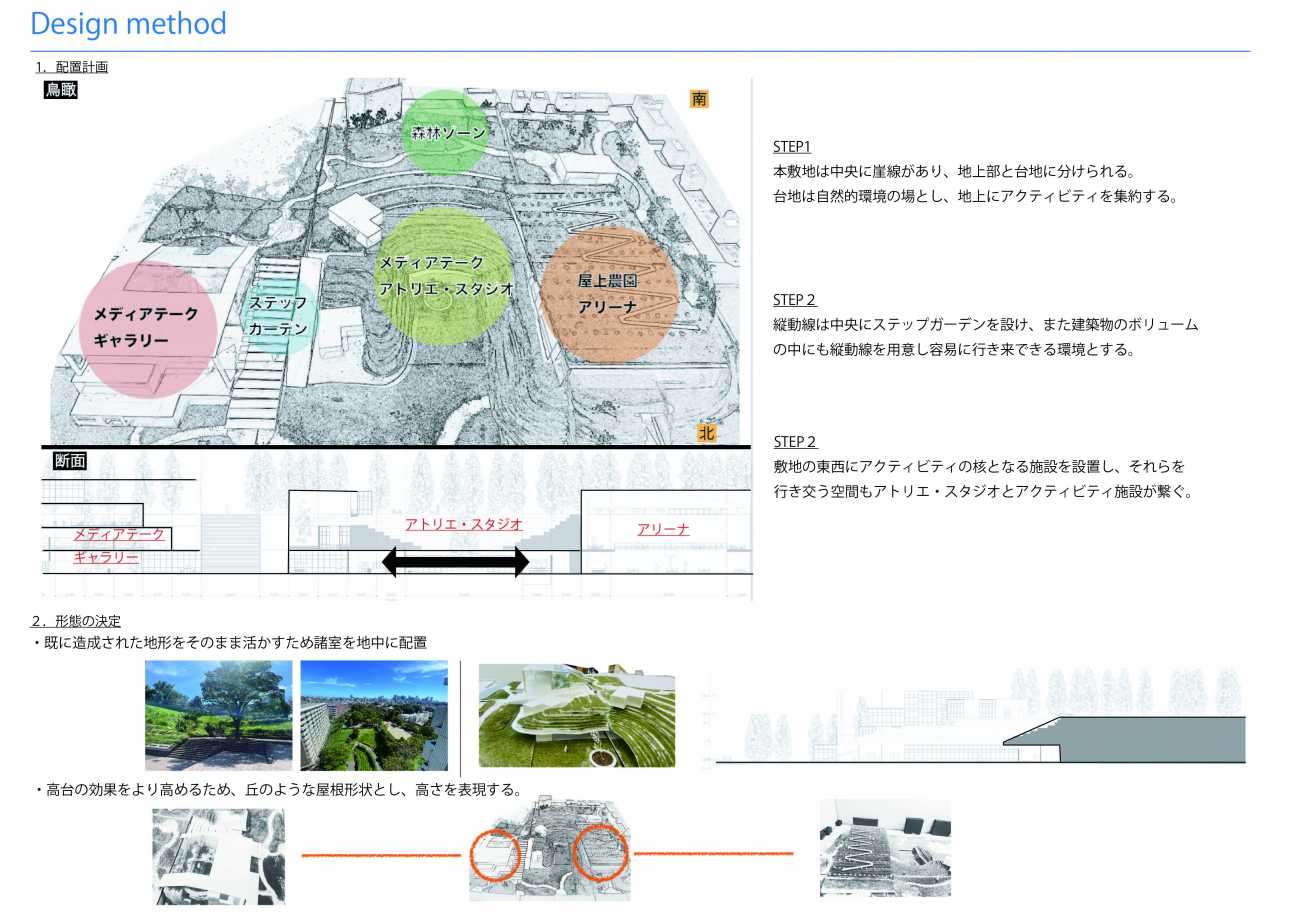Click the large green アトリエ・スタジオ circle
The height and width of the screenshot is (919, 1300).
click(x=443, y=276)
